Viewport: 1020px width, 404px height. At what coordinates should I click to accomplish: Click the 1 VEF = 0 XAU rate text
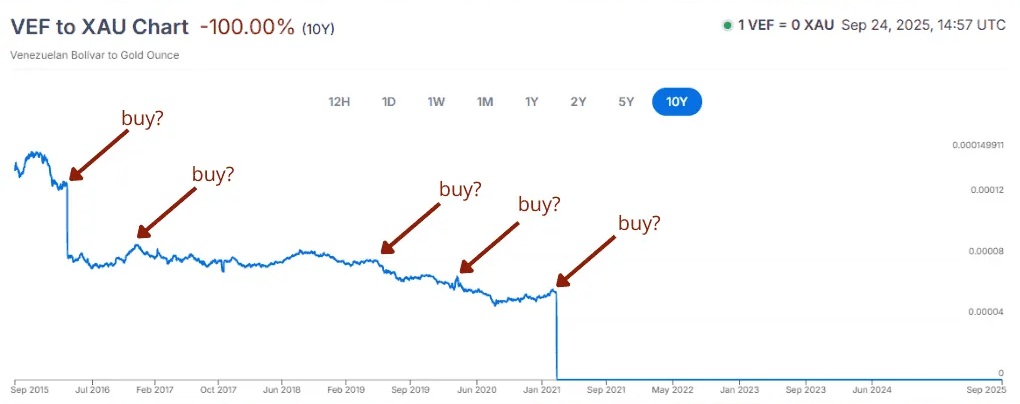click(787, 26)
